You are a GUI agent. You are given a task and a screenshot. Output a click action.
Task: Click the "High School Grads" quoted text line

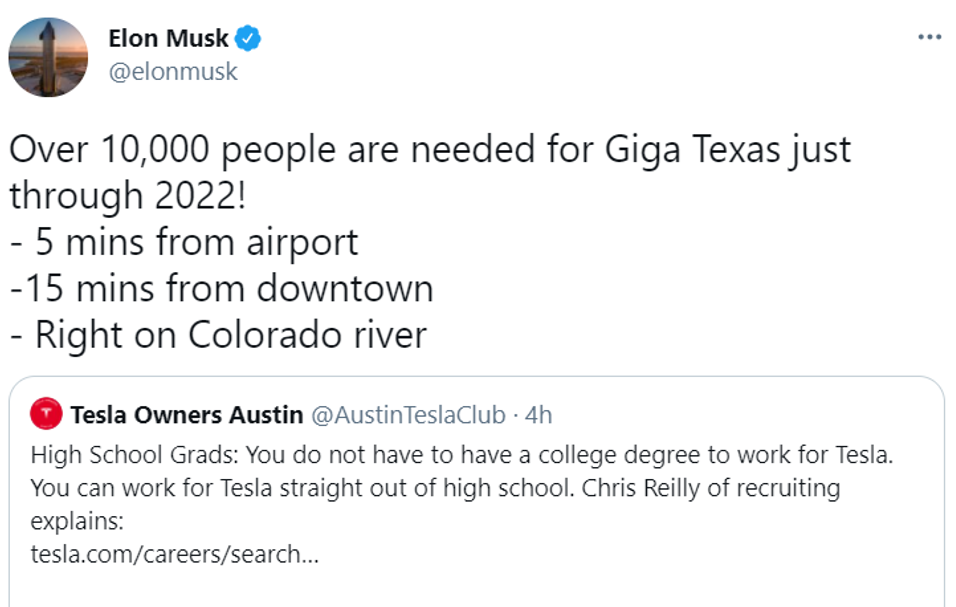pyautogui.click(x=460, y=456)
